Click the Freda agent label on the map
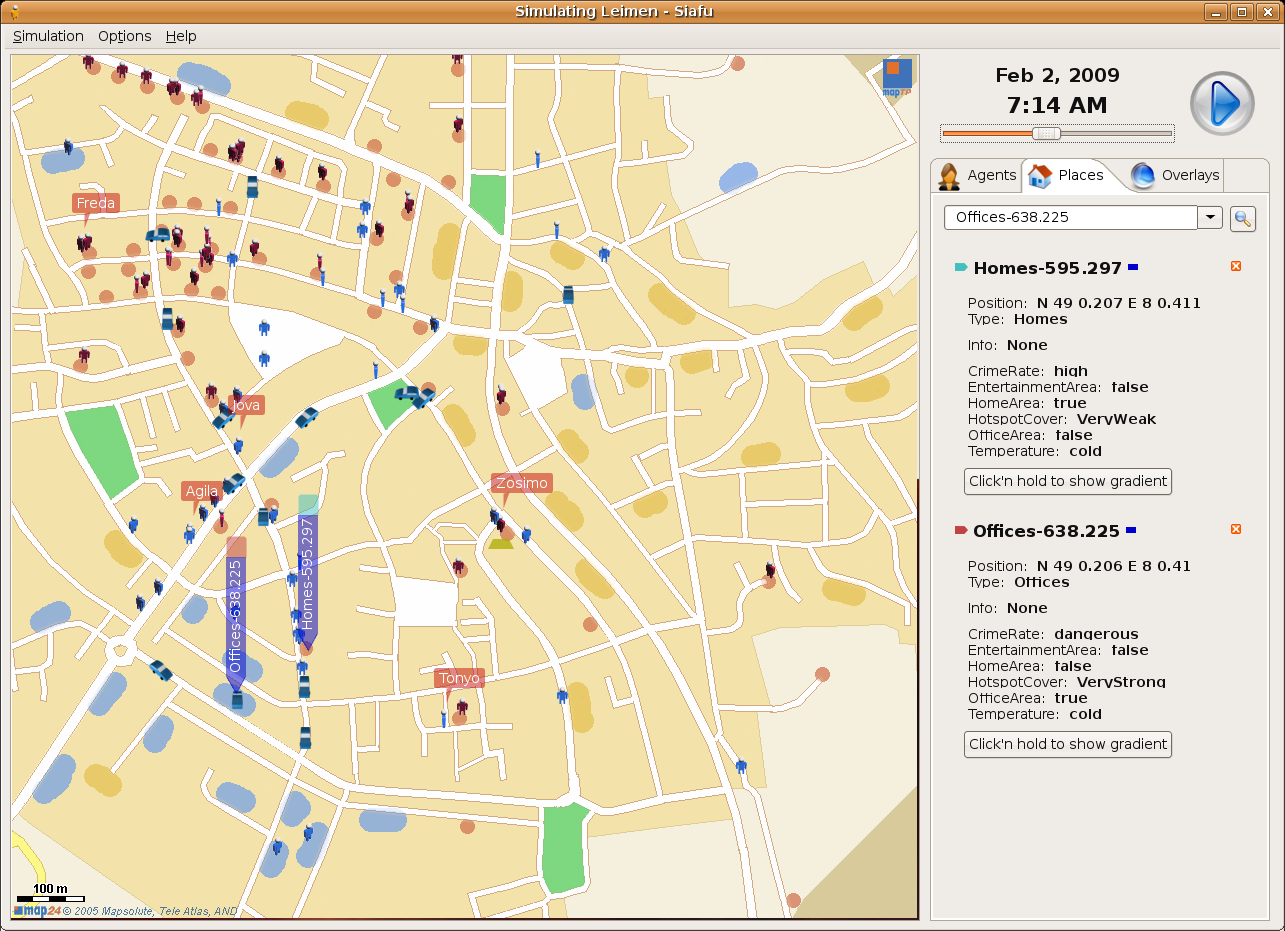Viewport: 1285px width, 931px height. coord(96,203)
